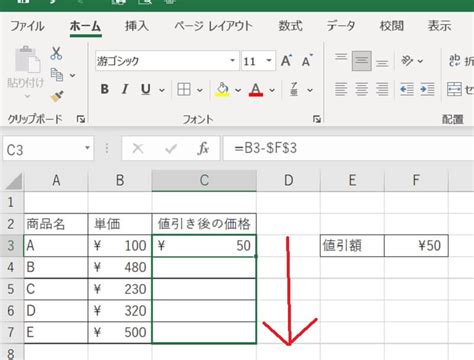Select the cell with ¥ 480
Screen dimensions: 474x360
[x=120, y=267]
